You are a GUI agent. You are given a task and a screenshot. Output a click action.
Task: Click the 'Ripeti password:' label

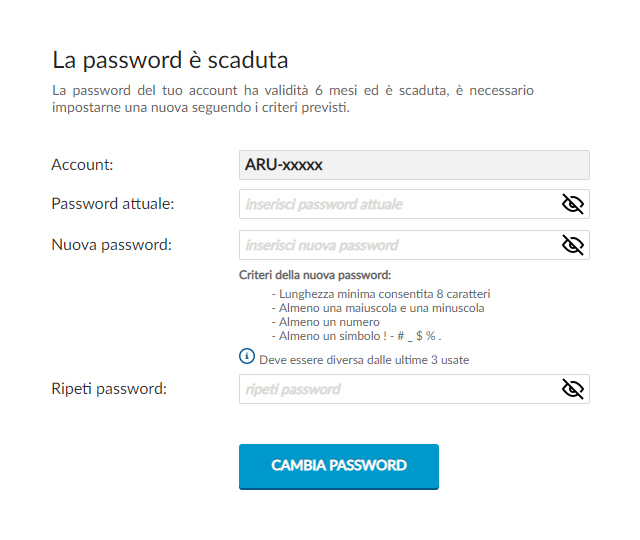click(x=109, y=389)
